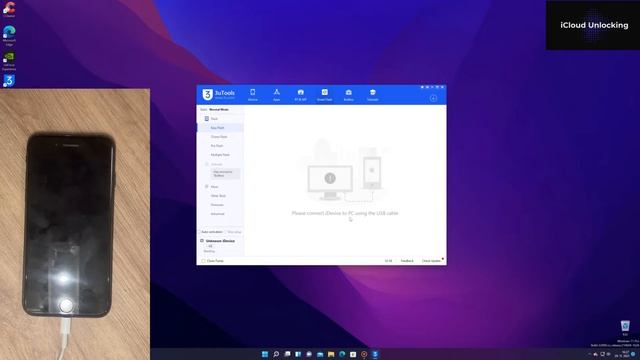Open Task View from the taskbar

pyautogui.click(x=287, y=354)
